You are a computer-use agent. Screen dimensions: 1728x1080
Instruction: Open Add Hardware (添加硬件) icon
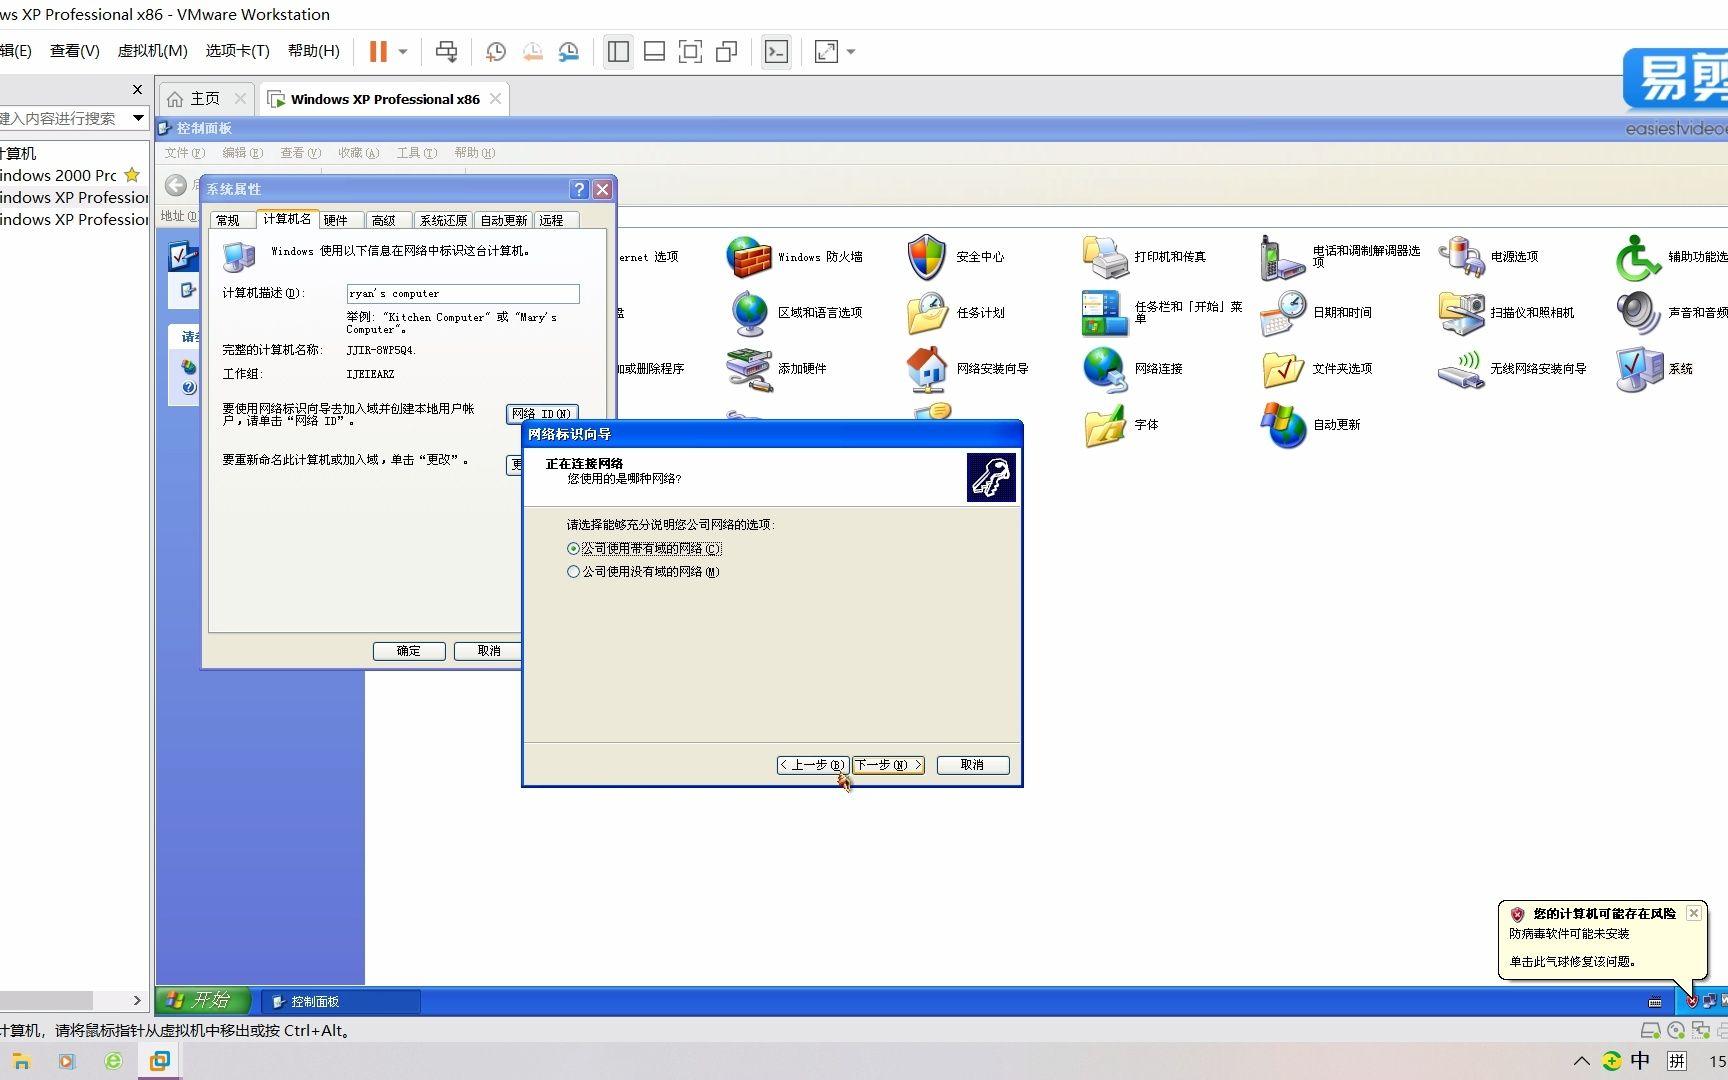(748, 369)
